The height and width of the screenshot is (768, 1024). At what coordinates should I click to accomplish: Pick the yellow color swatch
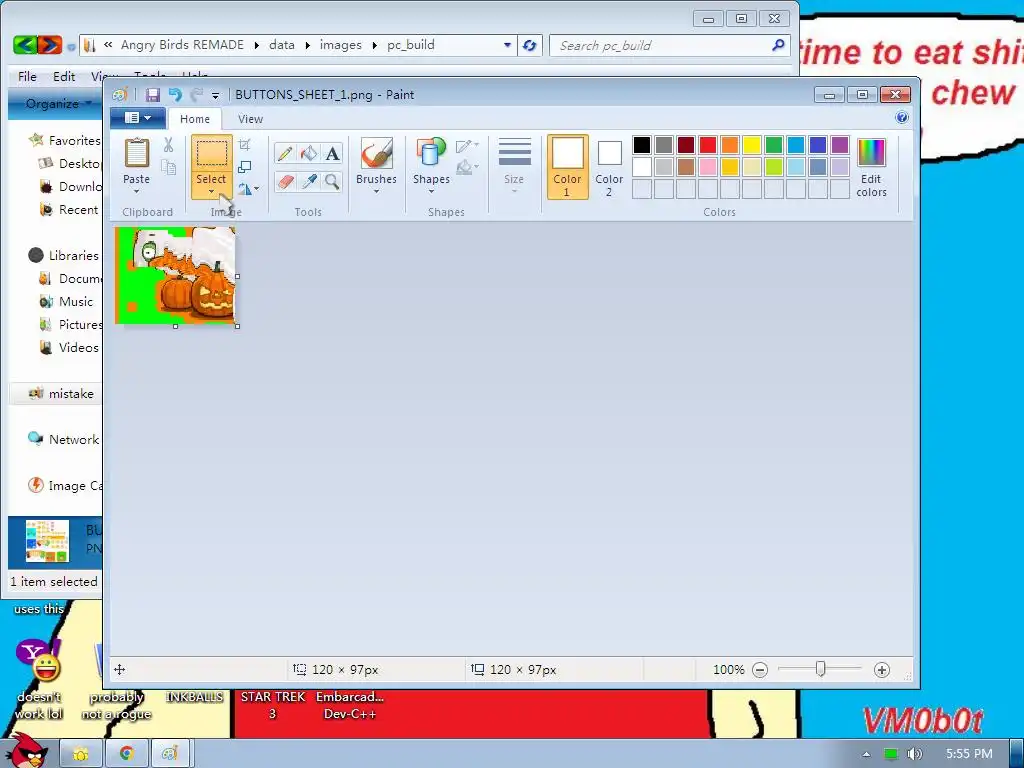pyautogui.click(x=752, y=145)
